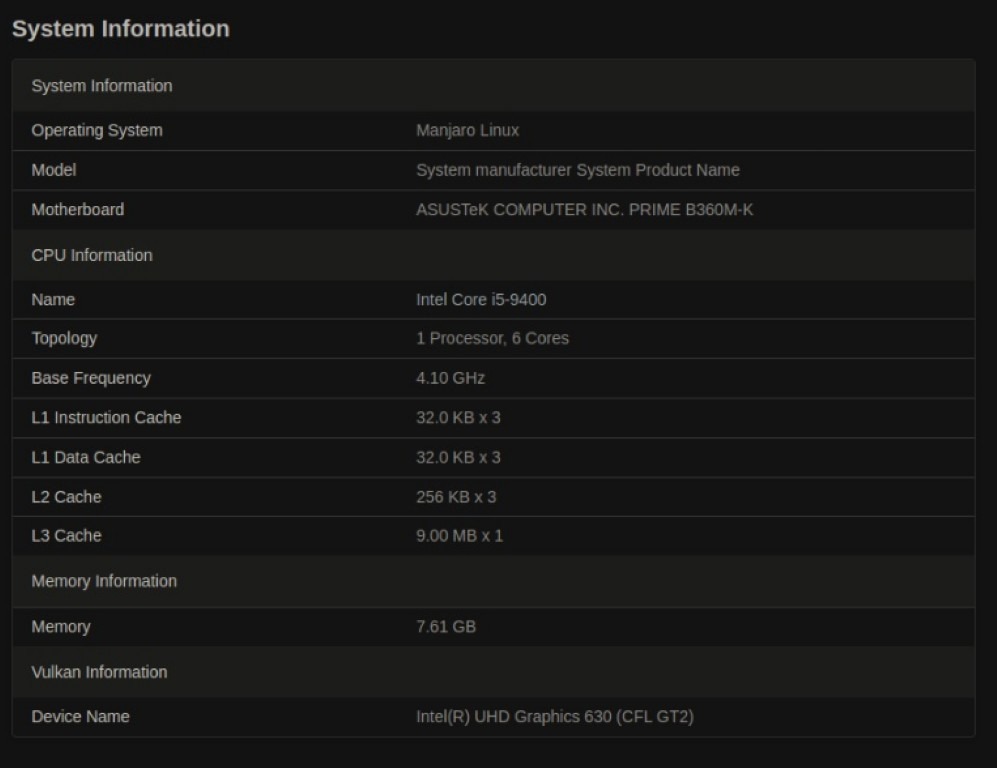The width and height of the screenshot is (997, 768).
Task: Click the L3 Cache row label
Action: pyautogui.click(x=66, y=536)
